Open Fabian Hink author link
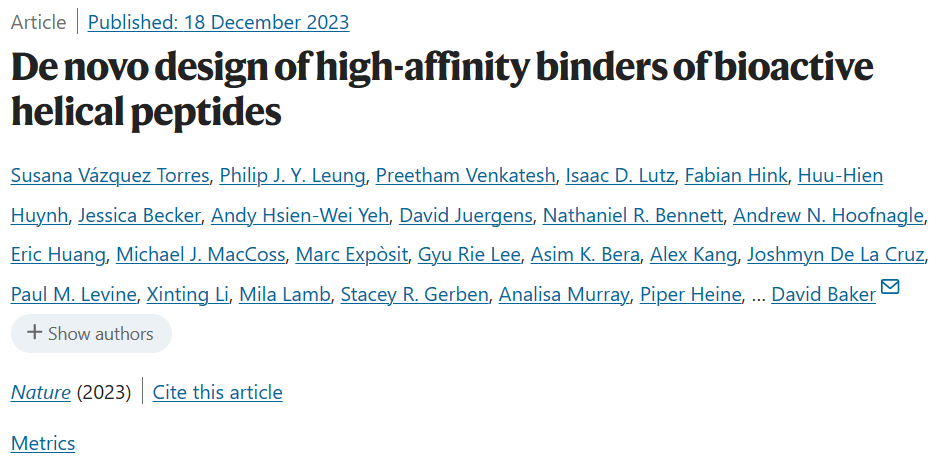Image resolution: width=936 pixels, height=460 pixels. coord(735,176)
